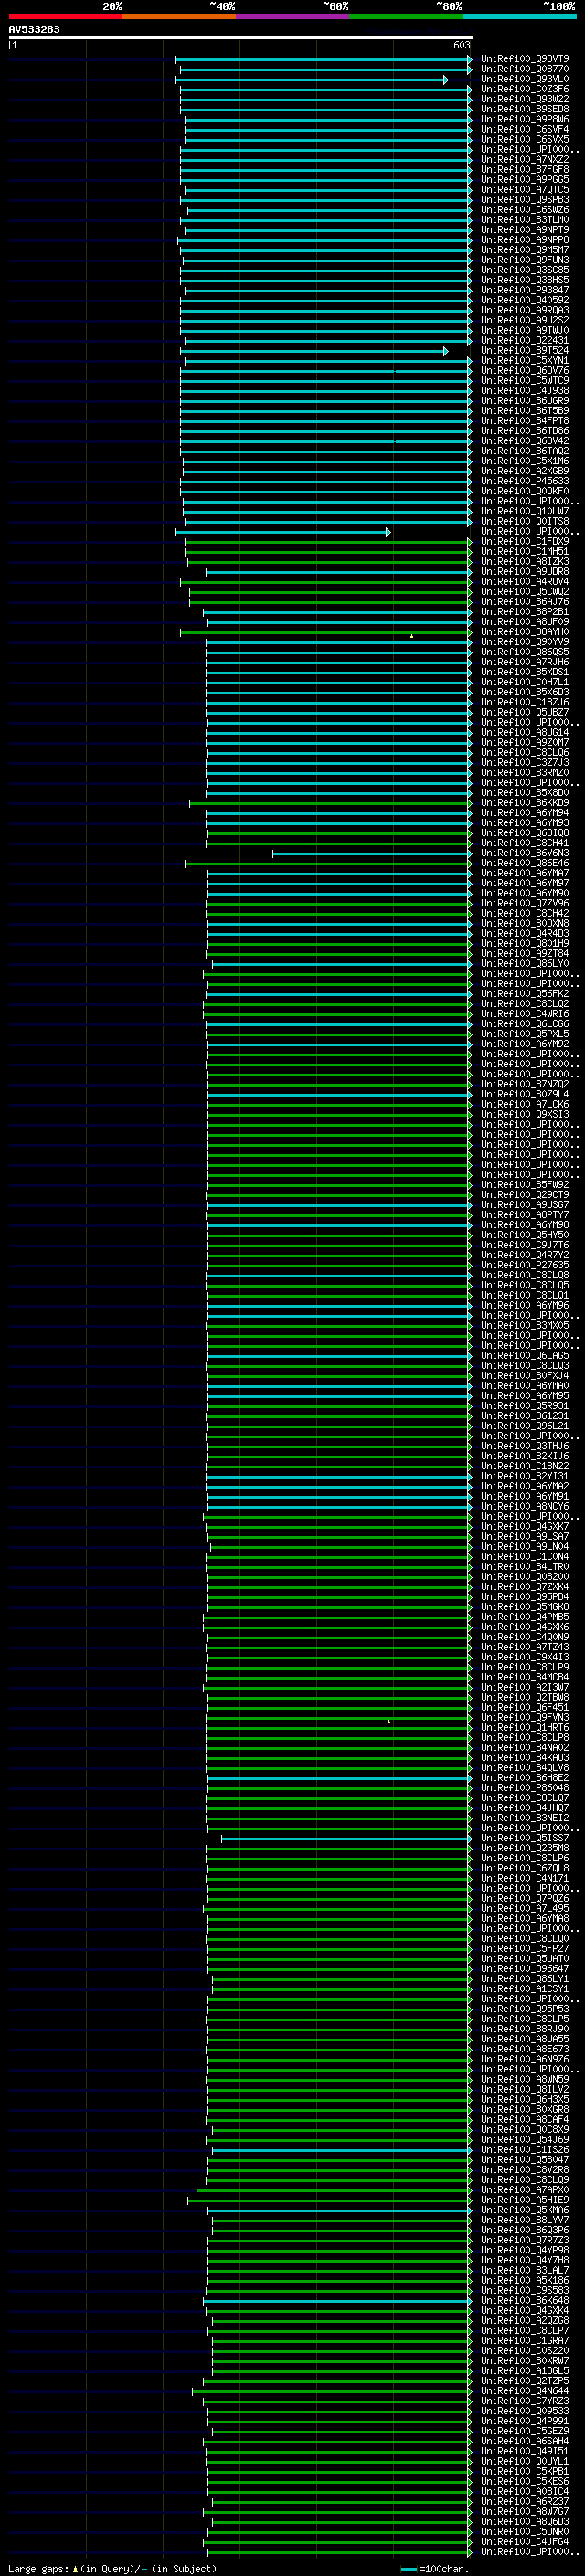585x2576 pixels.
Task: Open hit UniRef100_Q40592
Action: point(525,300)
